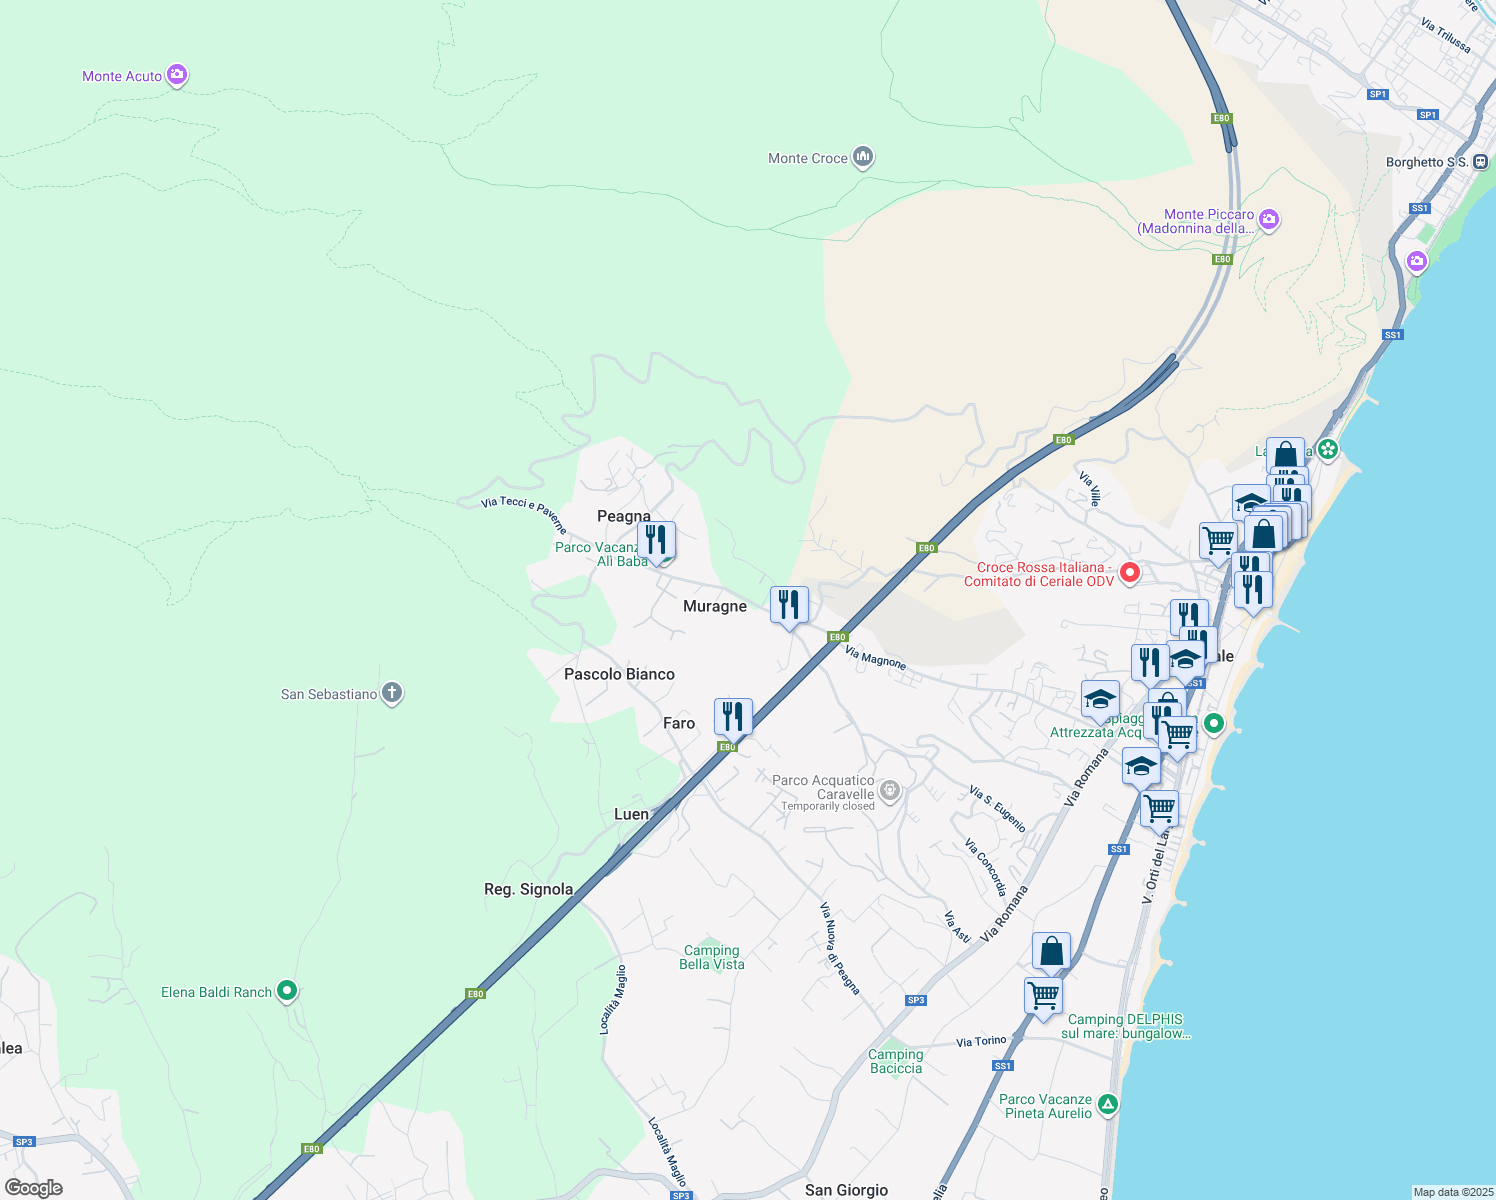Viewport: 1496px width, 1200px height.
Task: Click the Borghetto S.S. train station icon
Action: pos(1481,161)
